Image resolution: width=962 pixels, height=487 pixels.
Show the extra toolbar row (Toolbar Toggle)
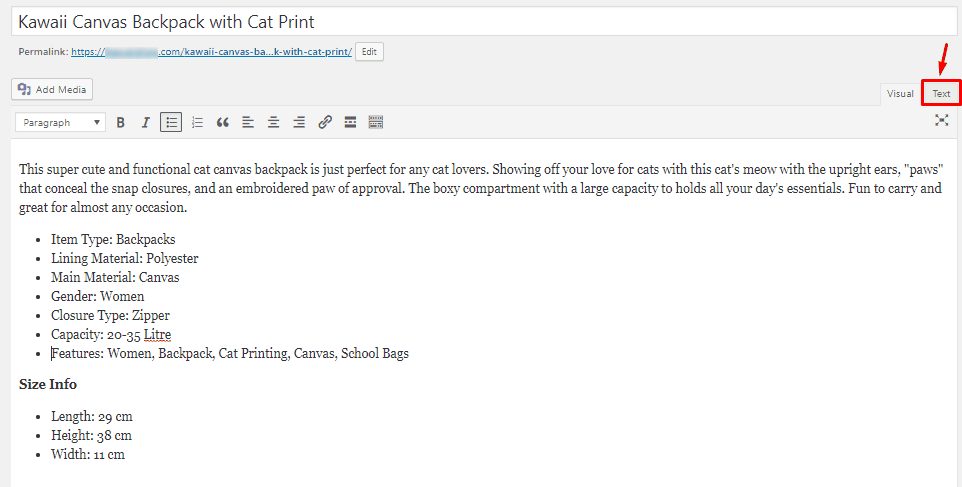[376, 123]
